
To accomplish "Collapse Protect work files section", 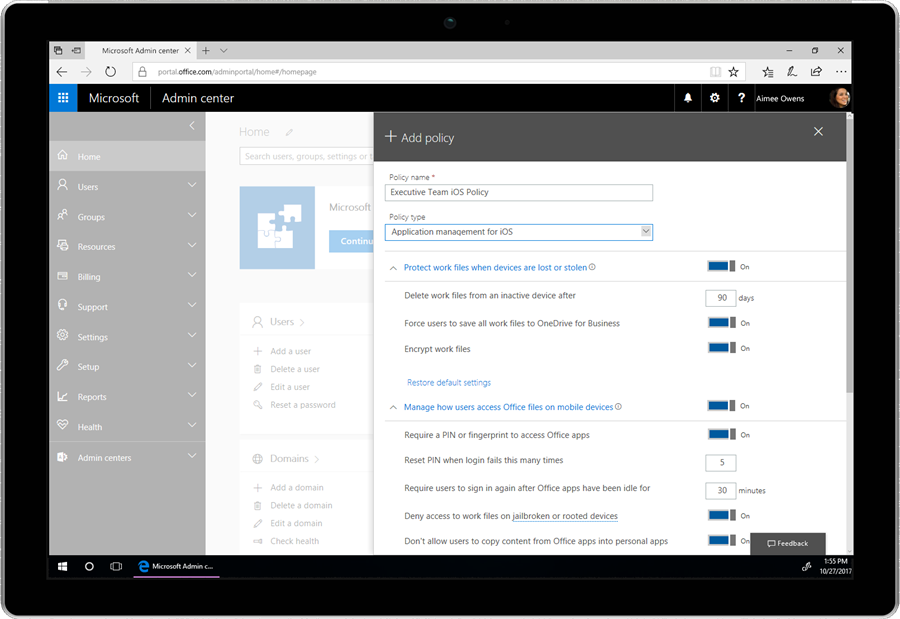I will (x=392, y=268).
